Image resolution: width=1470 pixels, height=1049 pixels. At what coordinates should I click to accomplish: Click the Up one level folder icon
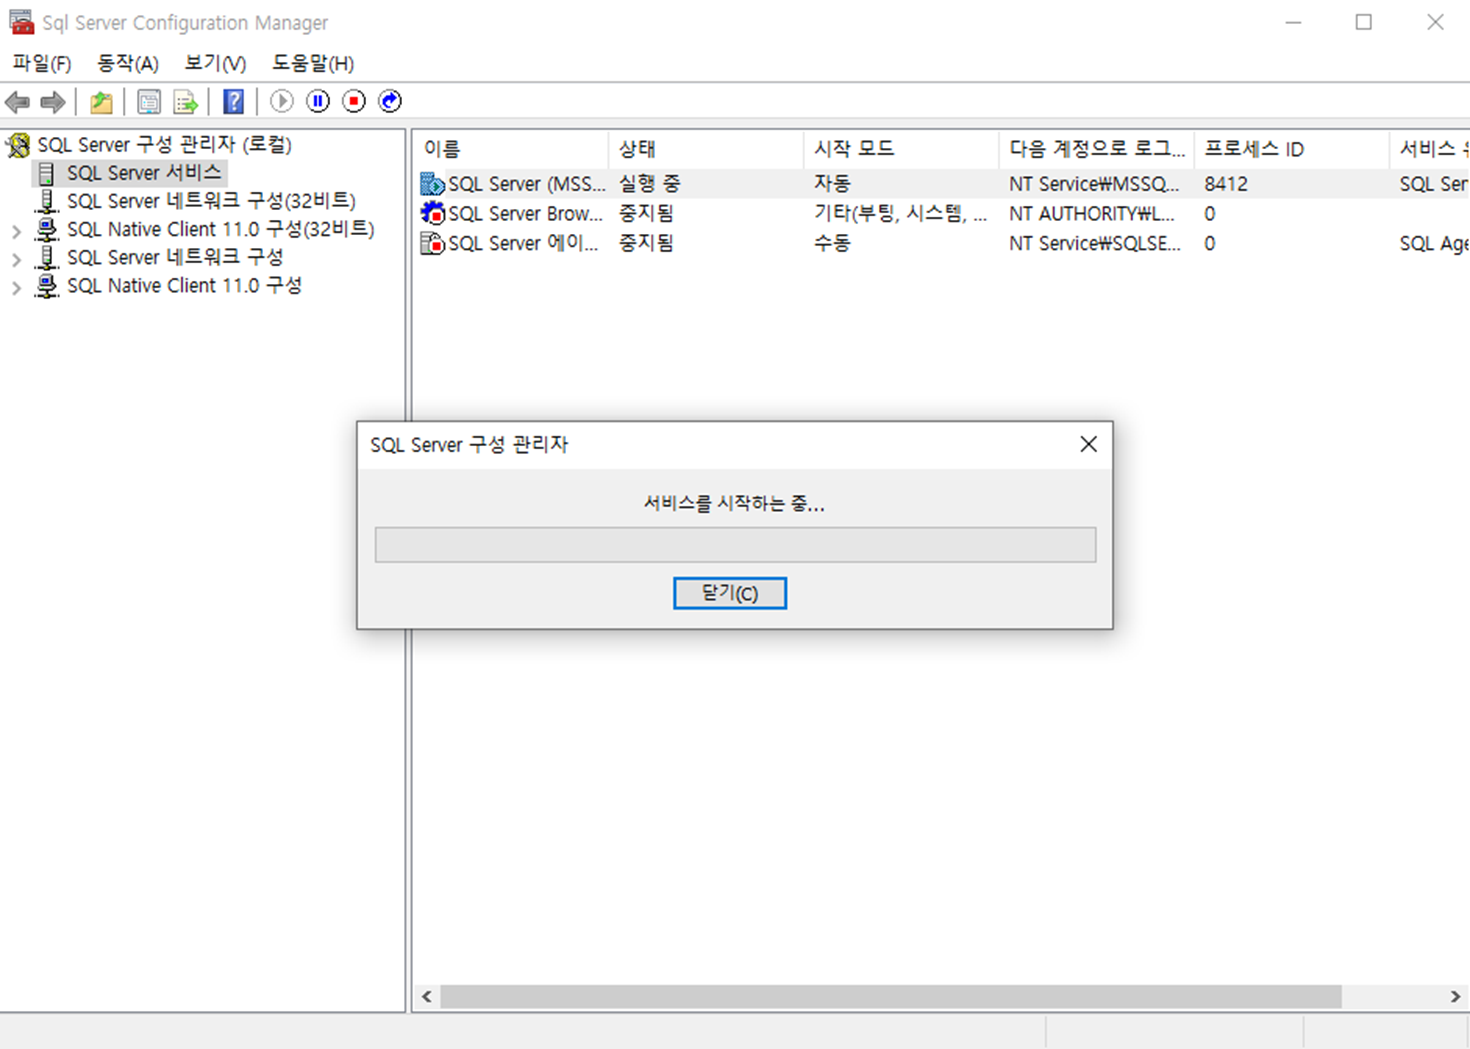(x=101, y=101)
